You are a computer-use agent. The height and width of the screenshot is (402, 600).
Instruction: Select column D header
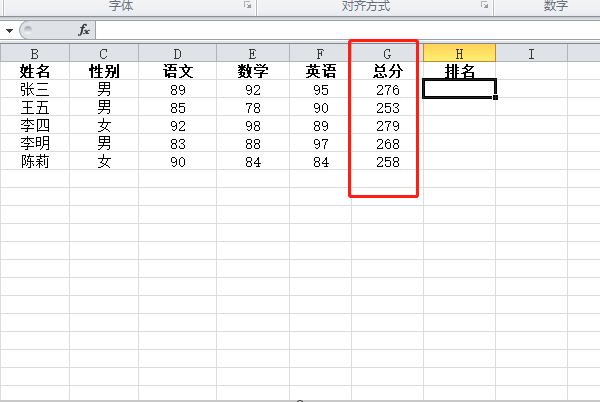point(178,53)
